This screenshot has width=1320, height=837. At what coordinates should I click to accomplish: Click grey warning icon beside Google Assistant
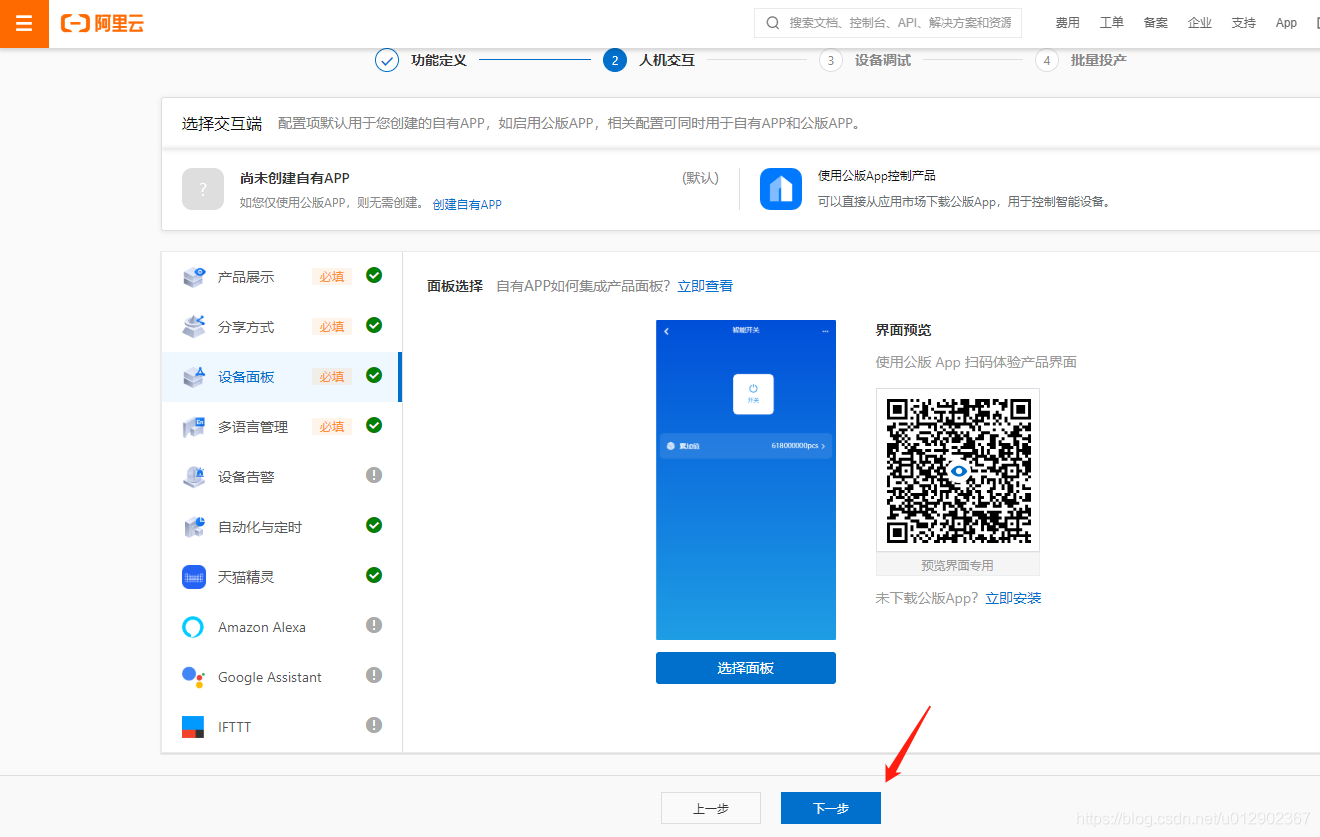click(x=374, y=675)
